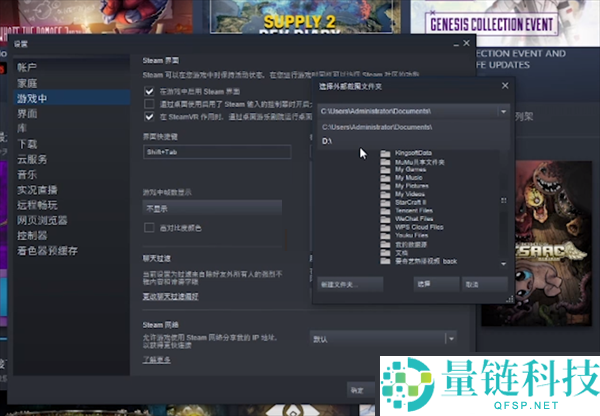Open the SUPPLY 2 dev diary banner
Screen dimensions: 600x416
pos(300,17)
